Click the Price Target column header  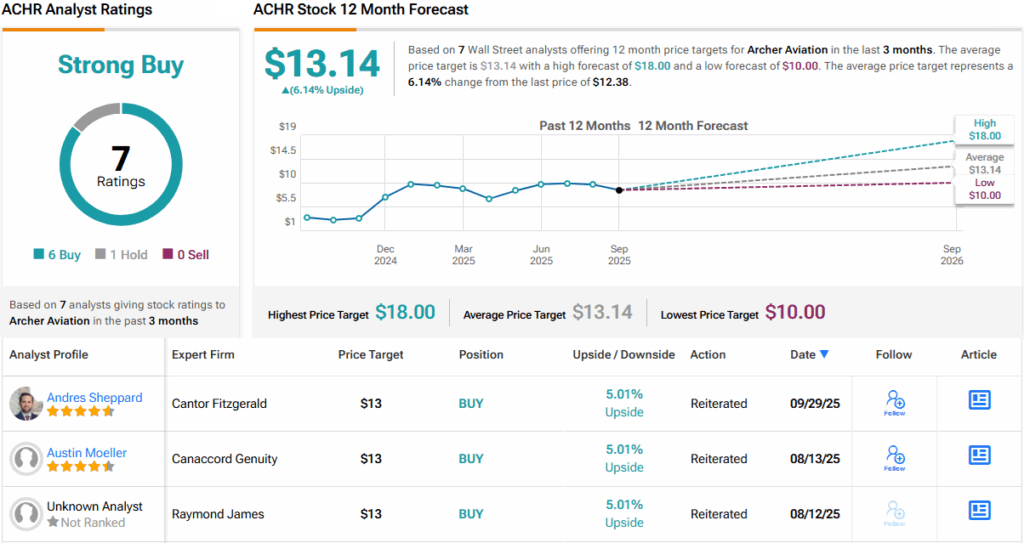[371, 354]
